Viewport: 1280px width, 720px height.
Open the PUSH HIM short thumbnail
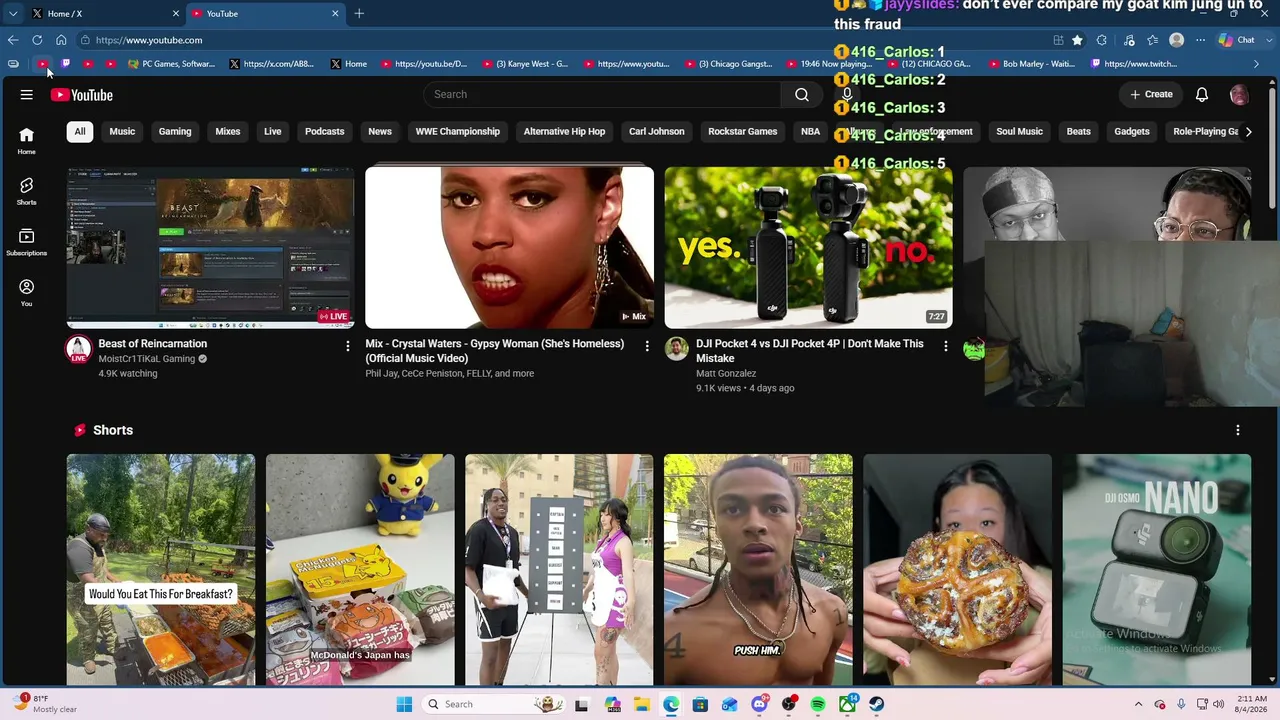(758, 570)
